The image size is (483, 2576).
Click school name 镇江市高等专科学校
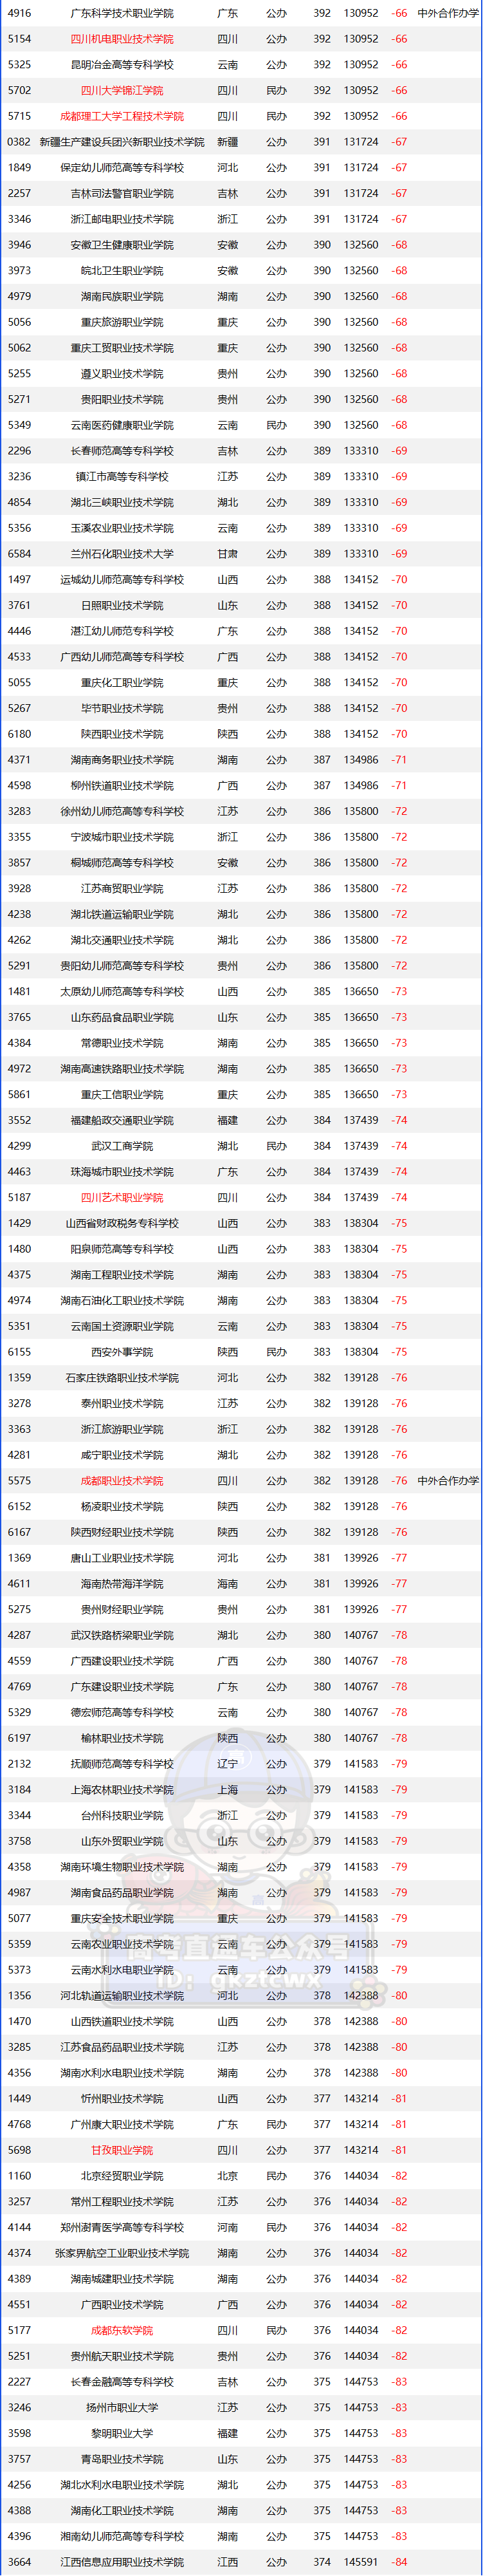[x=122, y=476]
